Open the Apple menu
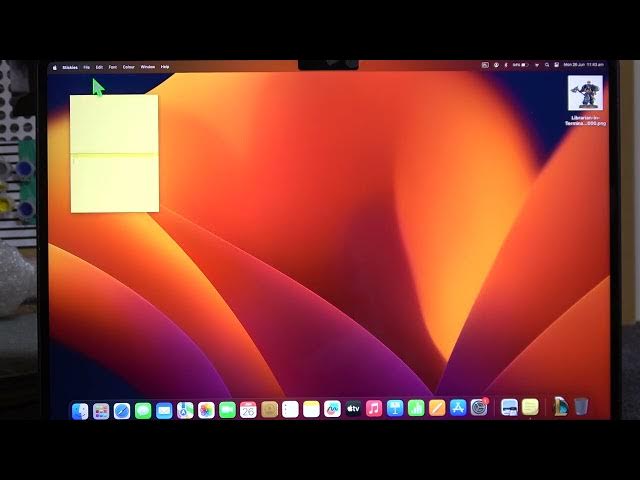Image resolution: width=640 pixels, height=480 pixels. pos(55,67)
